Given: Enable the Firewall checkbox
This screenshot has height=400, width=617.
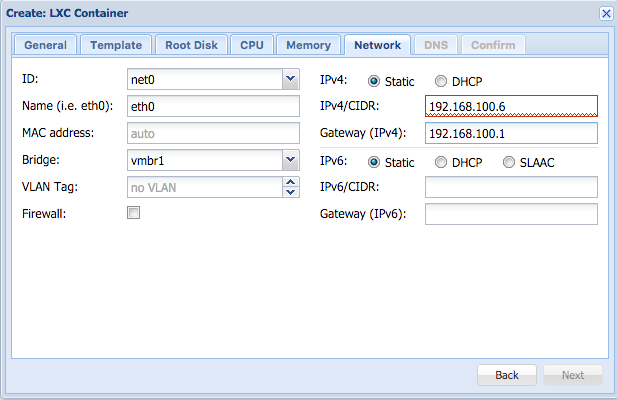Looking at the screenshot, I should [133, 213].
